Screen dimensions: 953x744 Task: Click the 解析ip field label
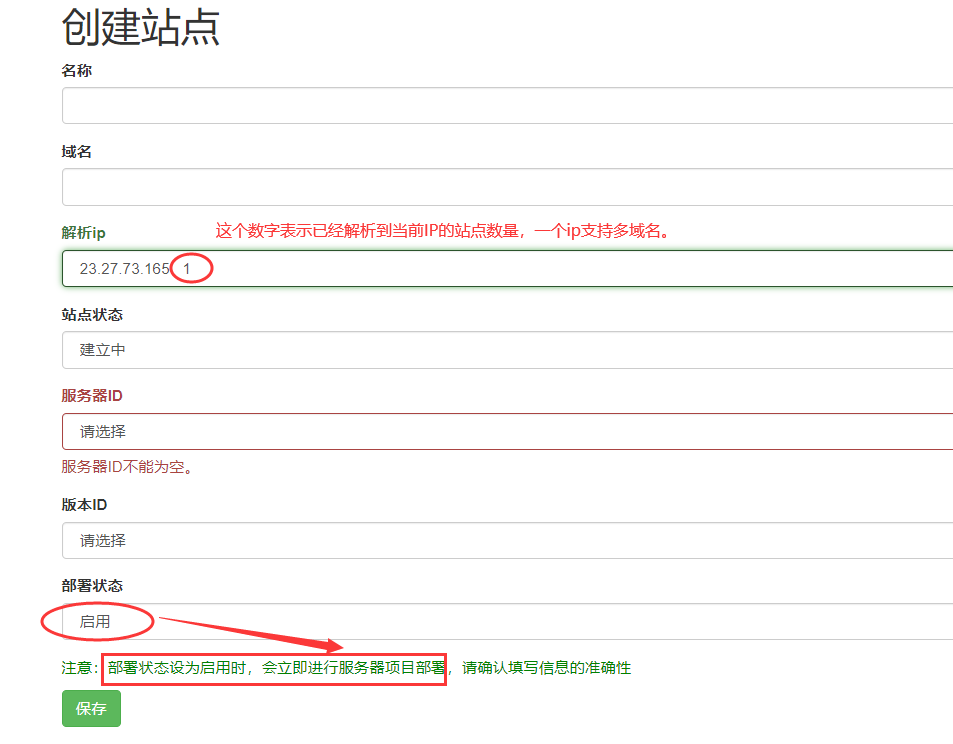tap(83, 233)
